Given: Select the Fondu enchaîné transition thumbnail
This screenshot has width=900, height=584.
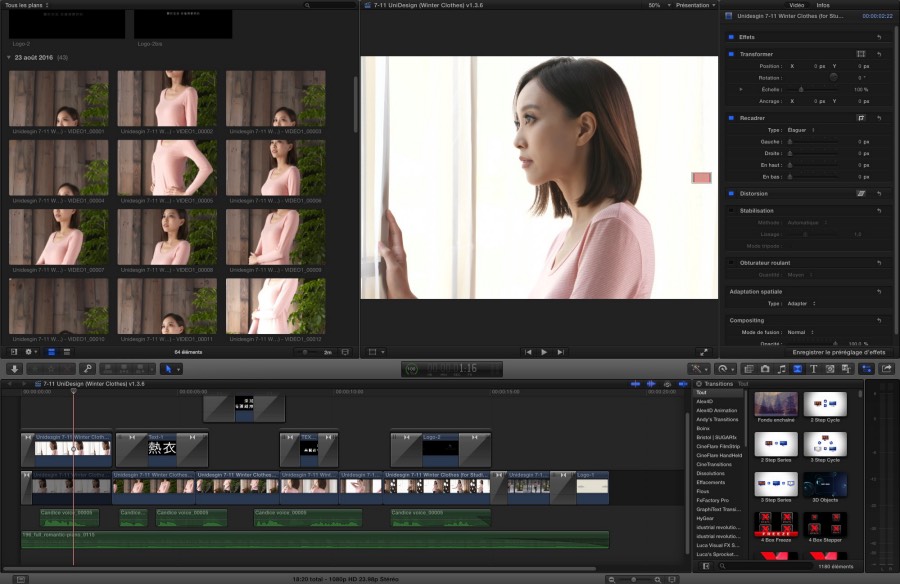Looking at the screenshot, I should click(x=775, y=404).
